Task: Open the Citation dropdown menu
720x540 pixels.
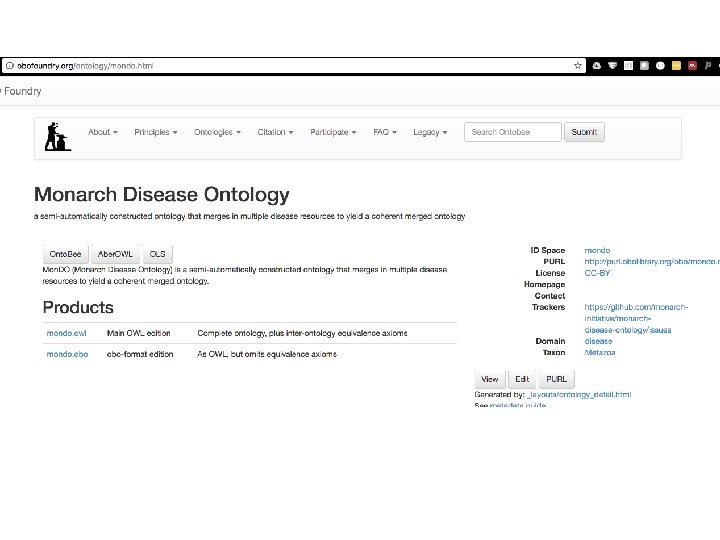Action: (x=275, y=132)
